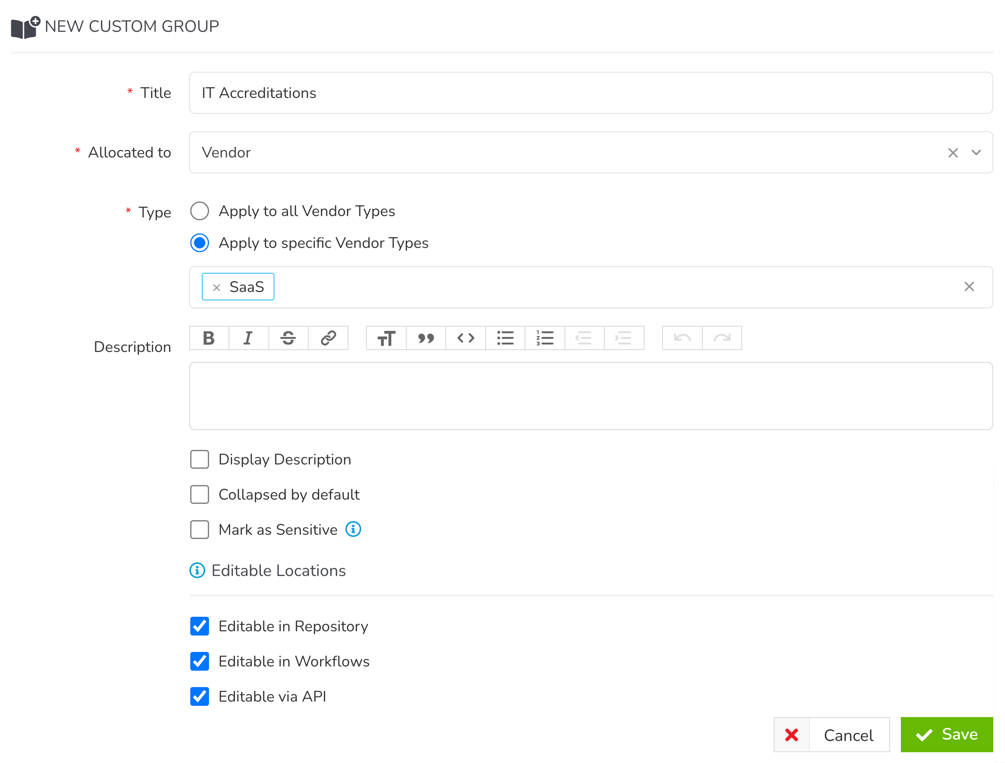Clear the Allocated to selection
This screenshot has height=763, width=1005.
(x=953, y=153)
